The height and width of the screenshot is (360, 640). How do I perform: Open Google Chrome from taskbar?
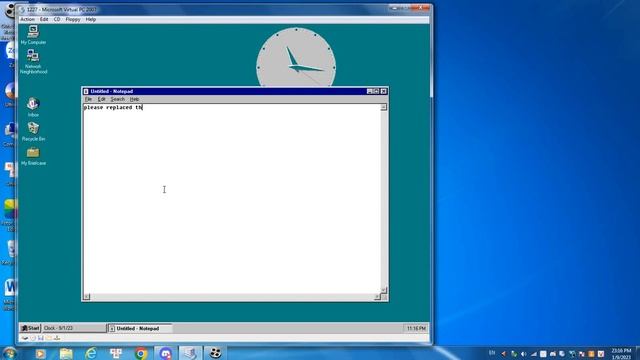pos(141,353)
